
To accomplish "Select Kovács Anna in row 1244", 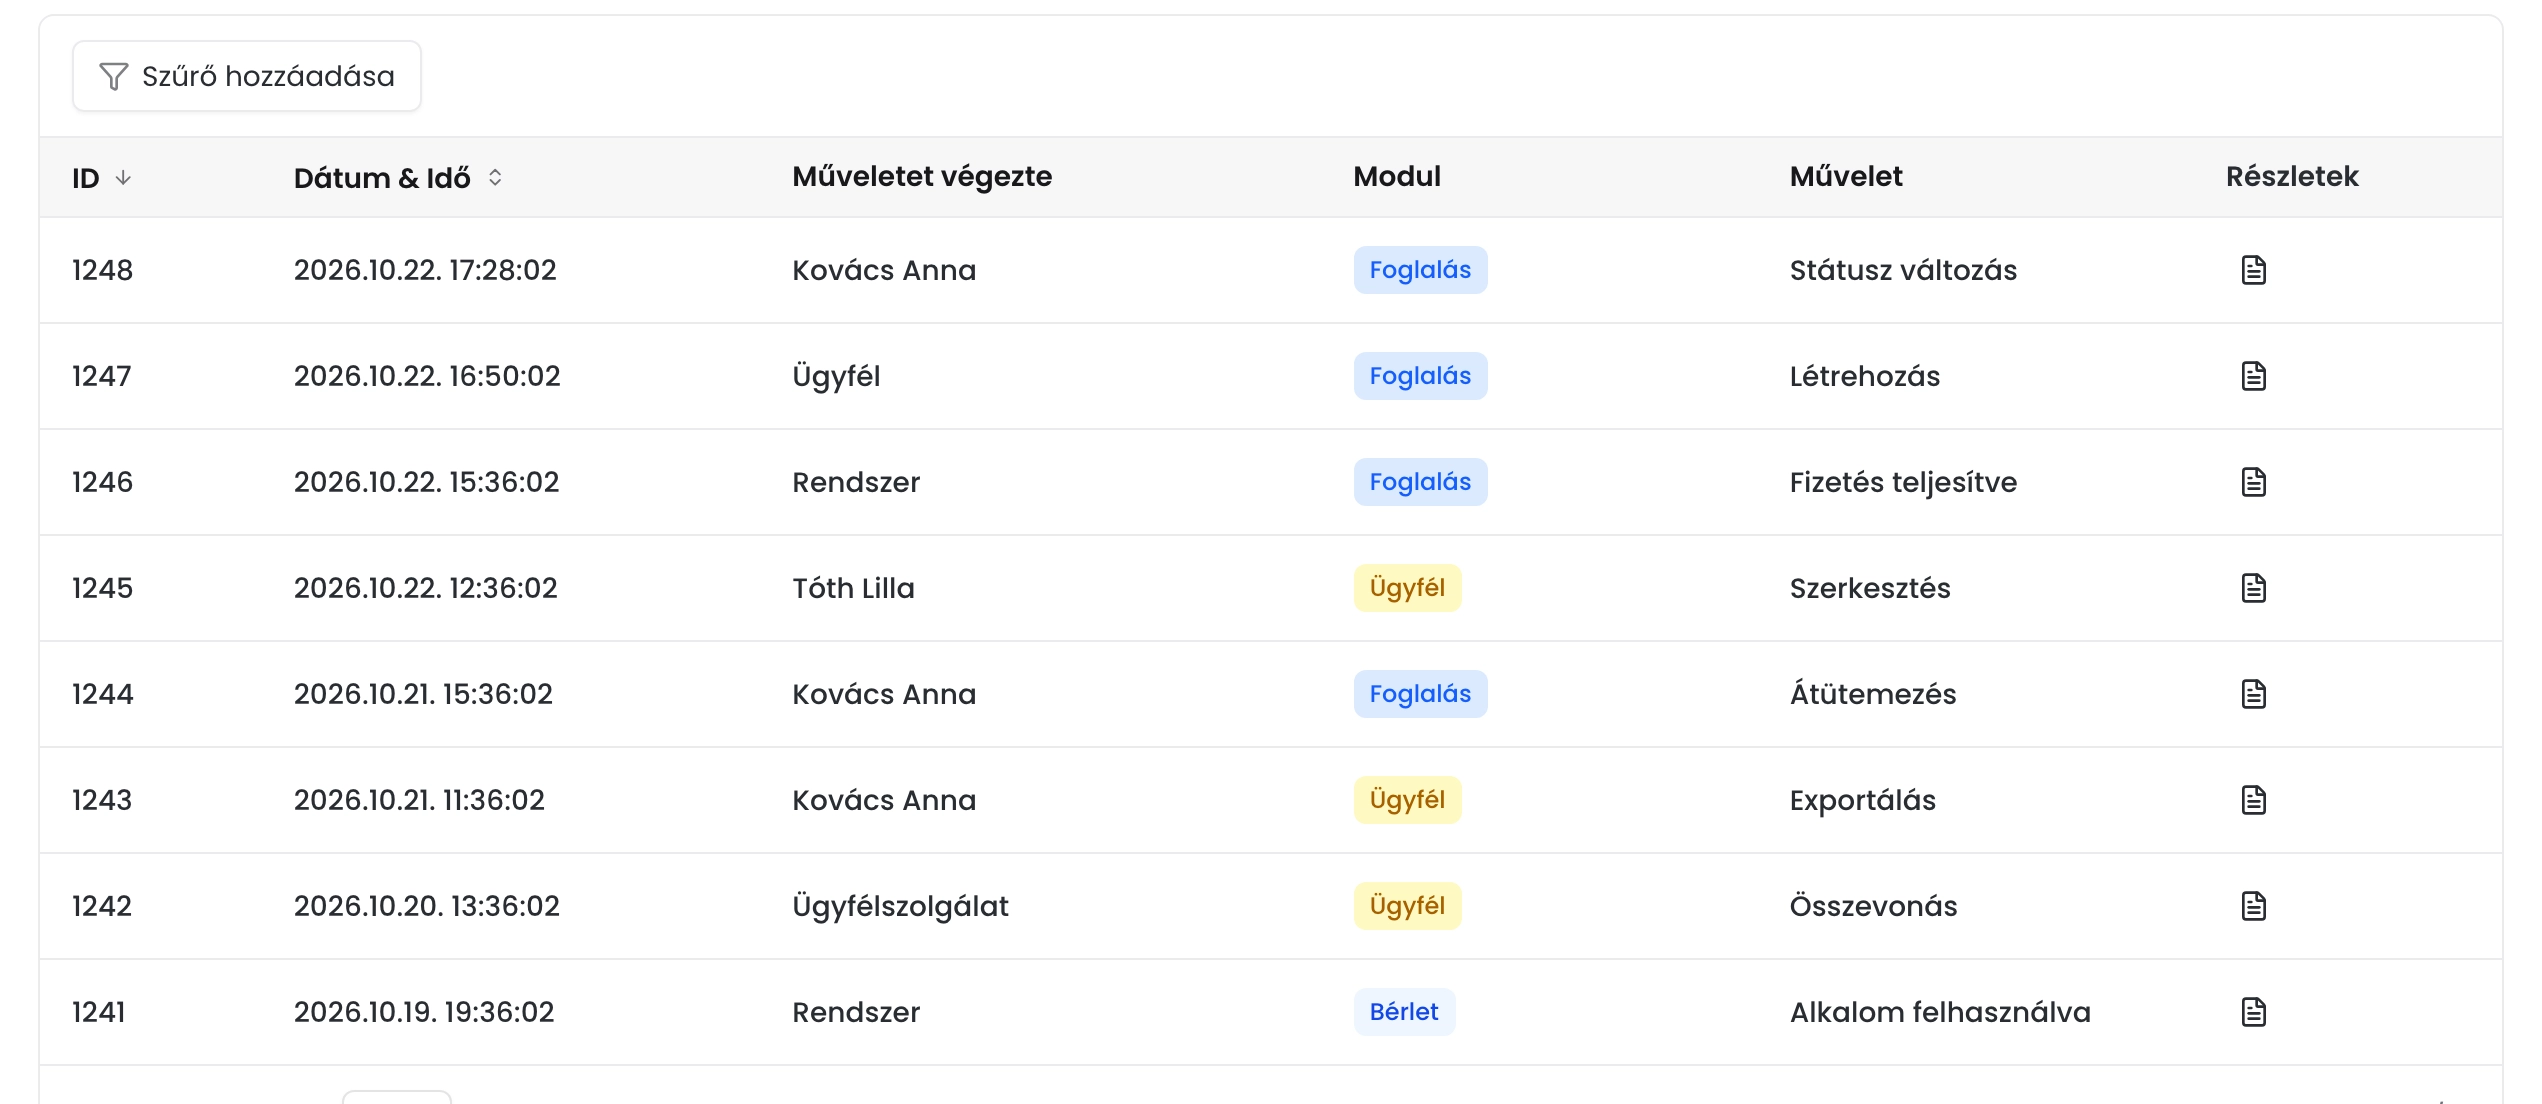I will click(884, 694).
